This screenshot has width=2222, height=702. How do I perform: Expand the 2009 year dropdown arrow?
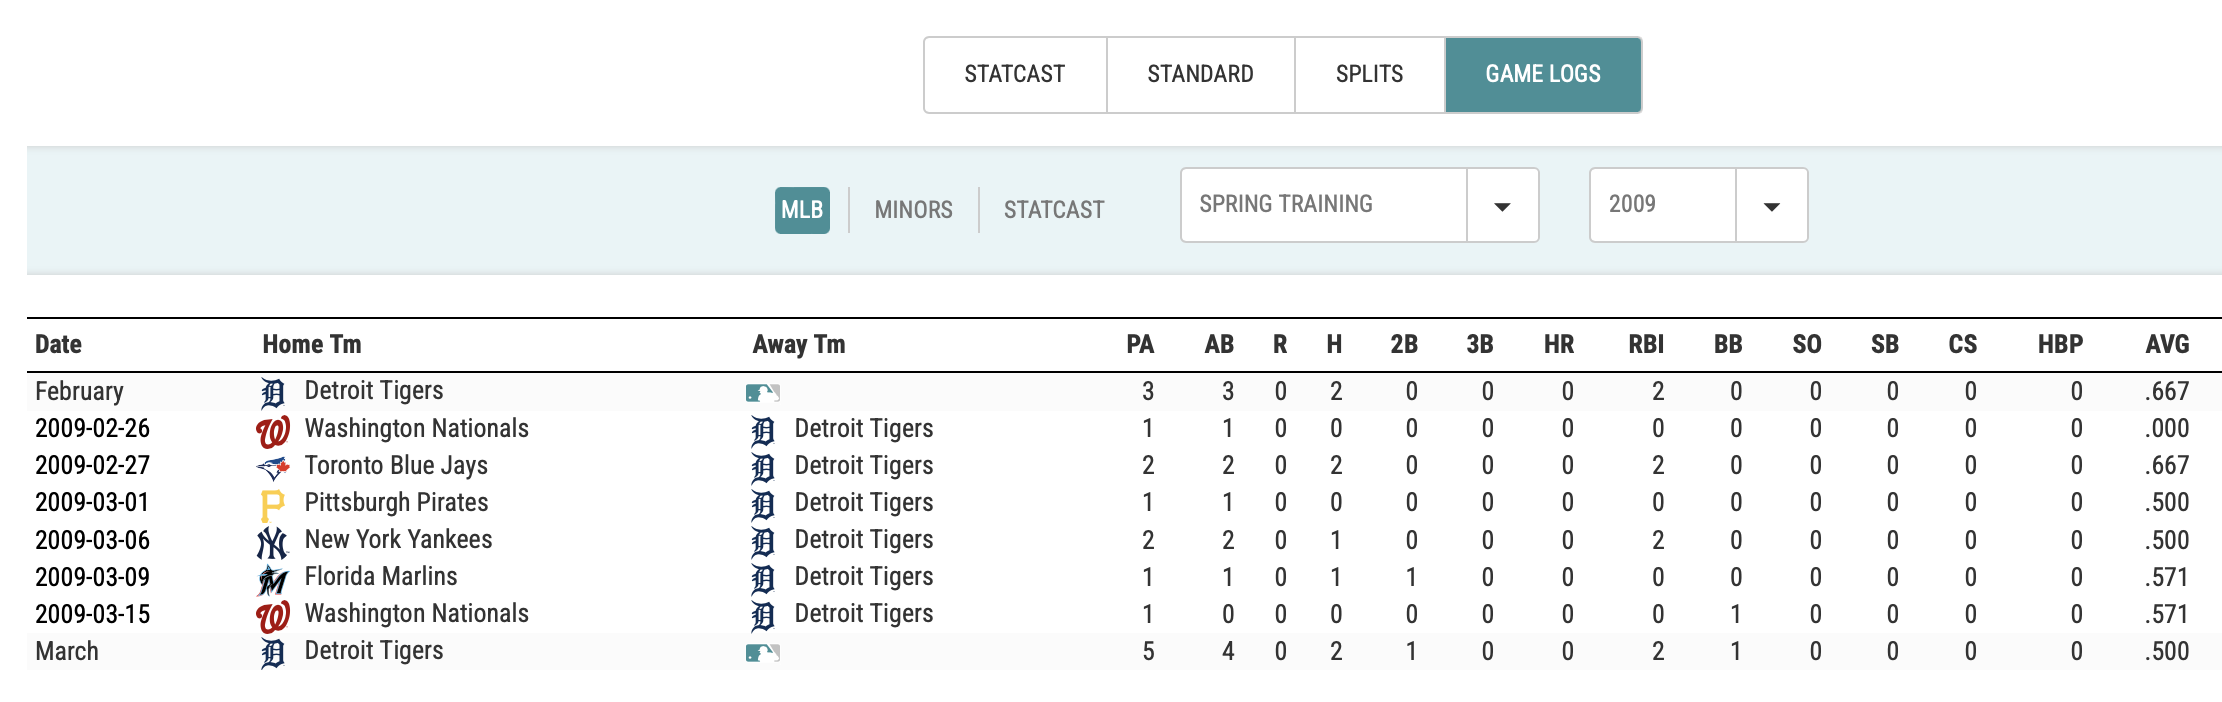tap(1771, 206)
